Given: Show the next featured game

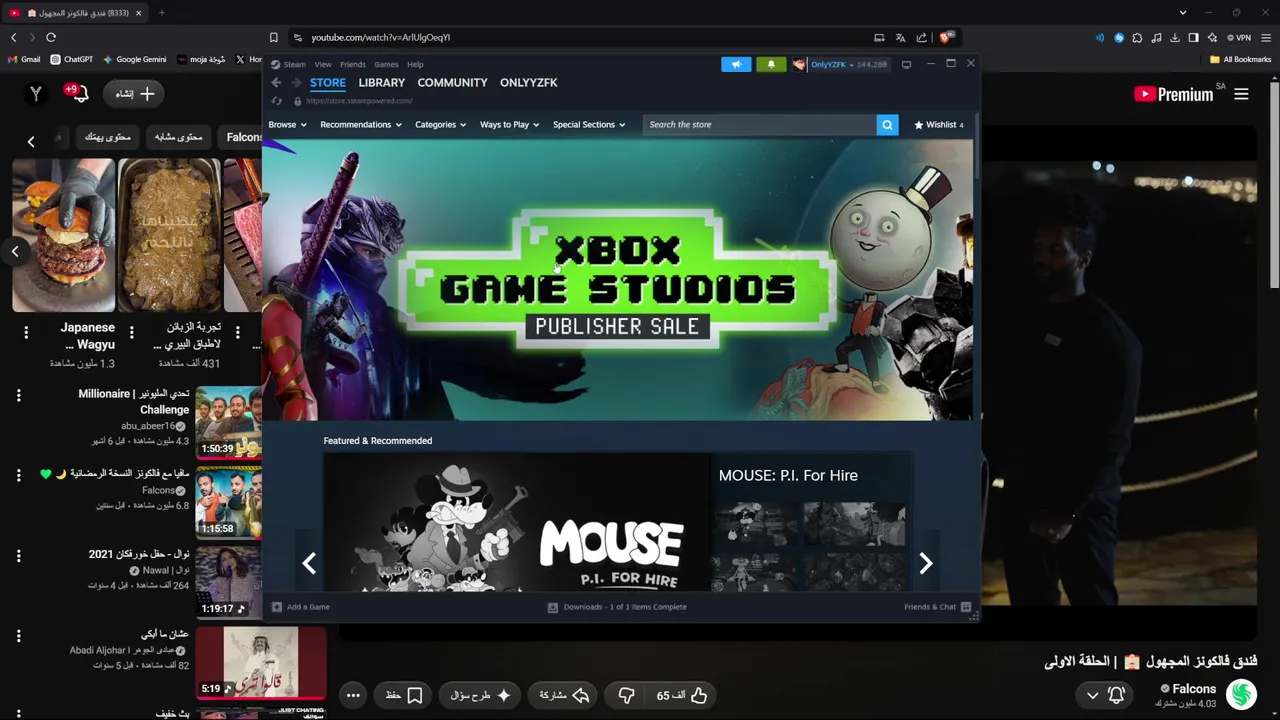Looking at the screenshot, I should (926, 564).
